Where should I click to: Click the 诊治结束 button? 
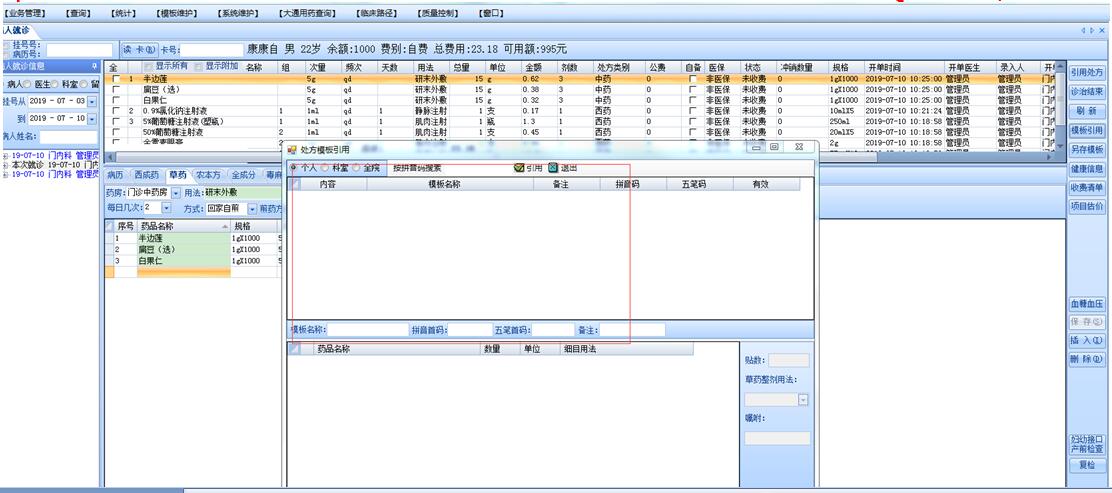(x=1086, y=92)
